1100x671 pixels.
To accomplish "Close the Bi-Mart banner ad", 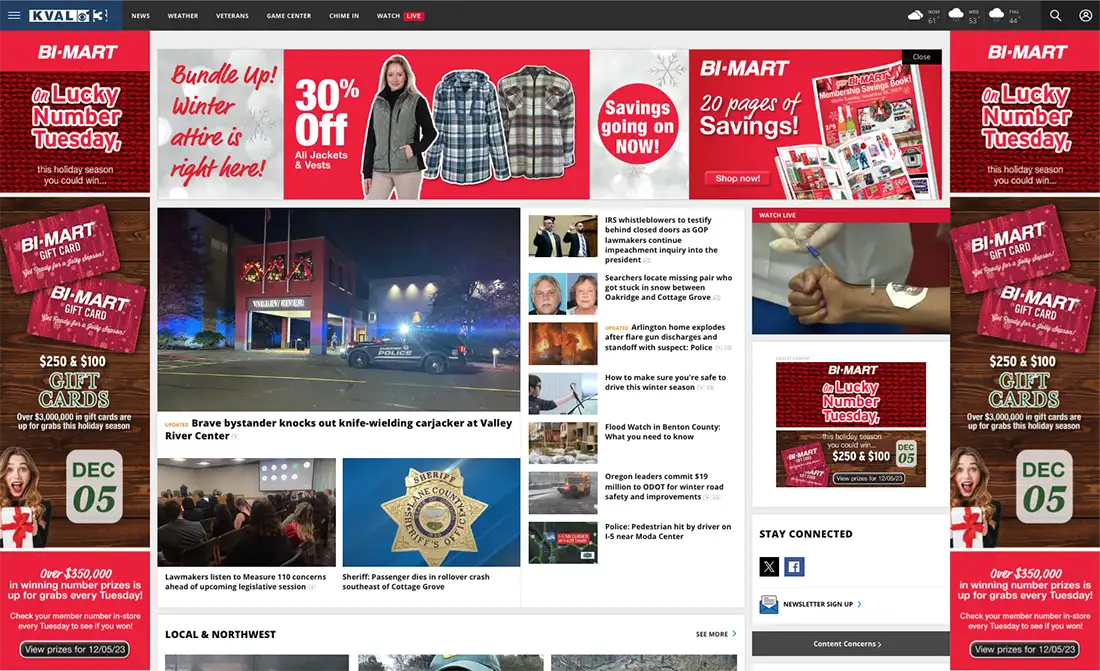I will pyautogui.click(x=921, y=57).
